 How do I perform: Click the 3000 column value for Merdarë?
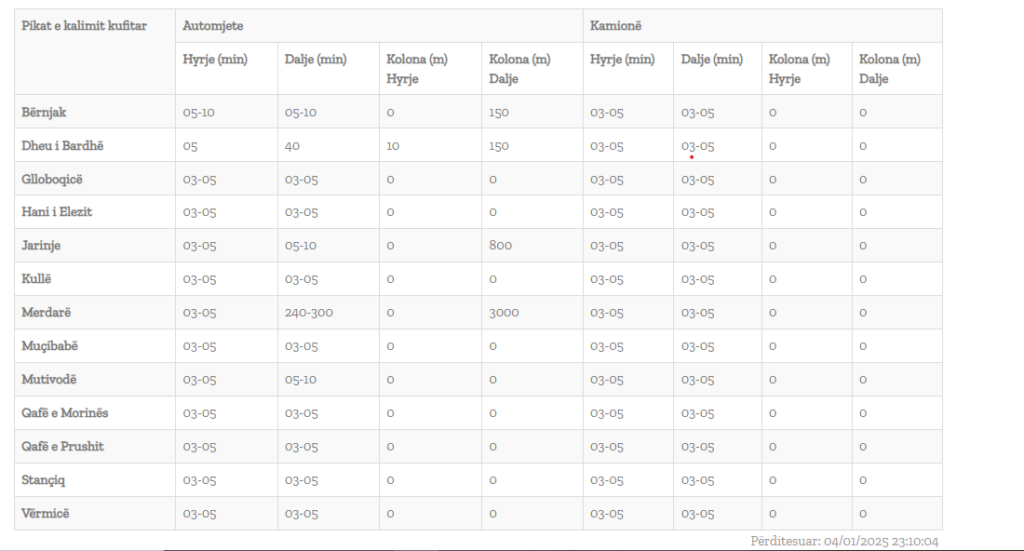[x=504, y=313]
